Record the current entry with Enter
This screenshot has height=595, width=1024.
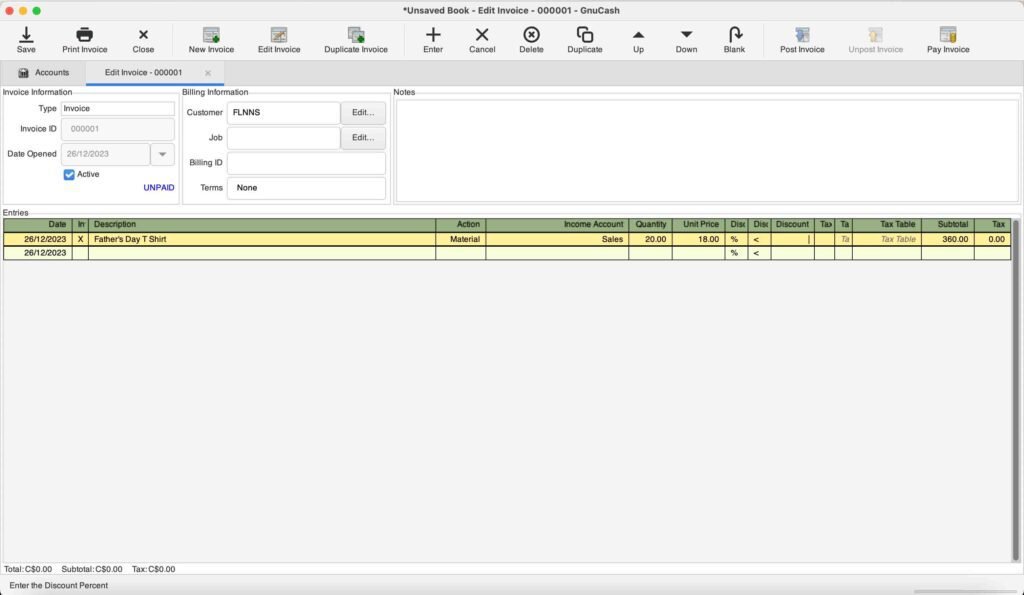click(432, 38)
